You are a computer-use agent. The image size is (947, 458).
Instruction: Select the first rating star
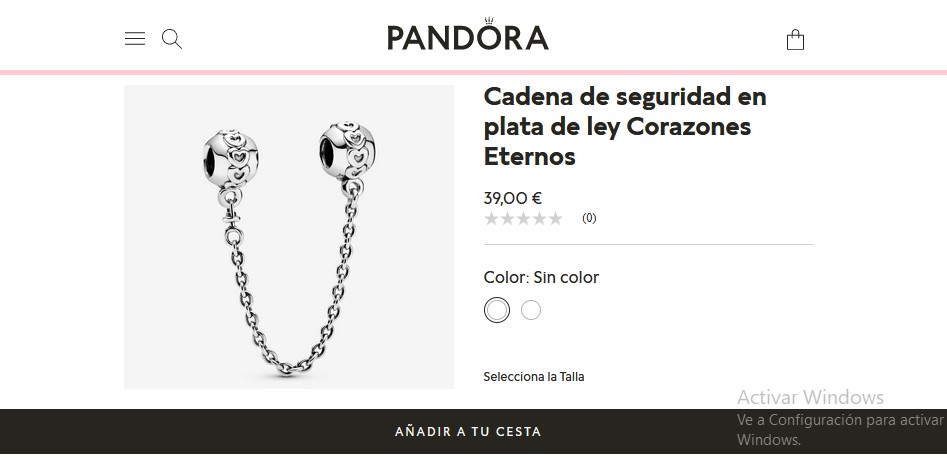(492, 219)
